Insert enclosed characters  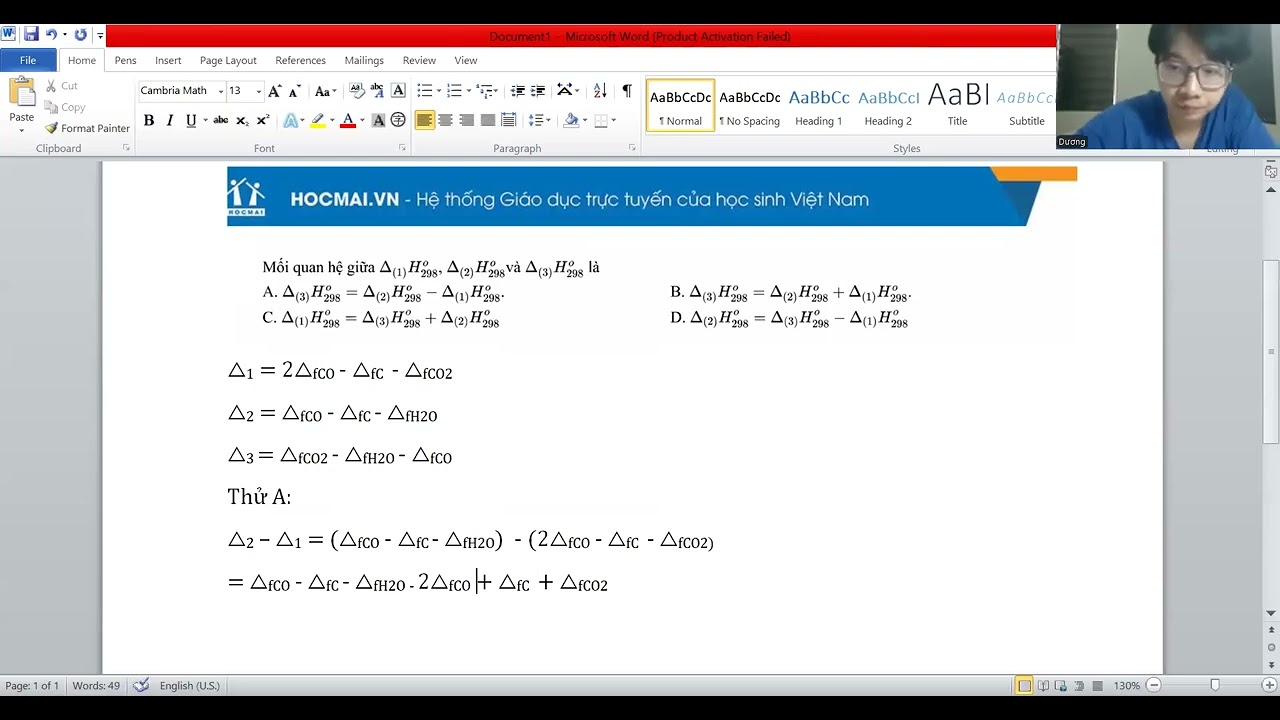click(x=398, y=120)
